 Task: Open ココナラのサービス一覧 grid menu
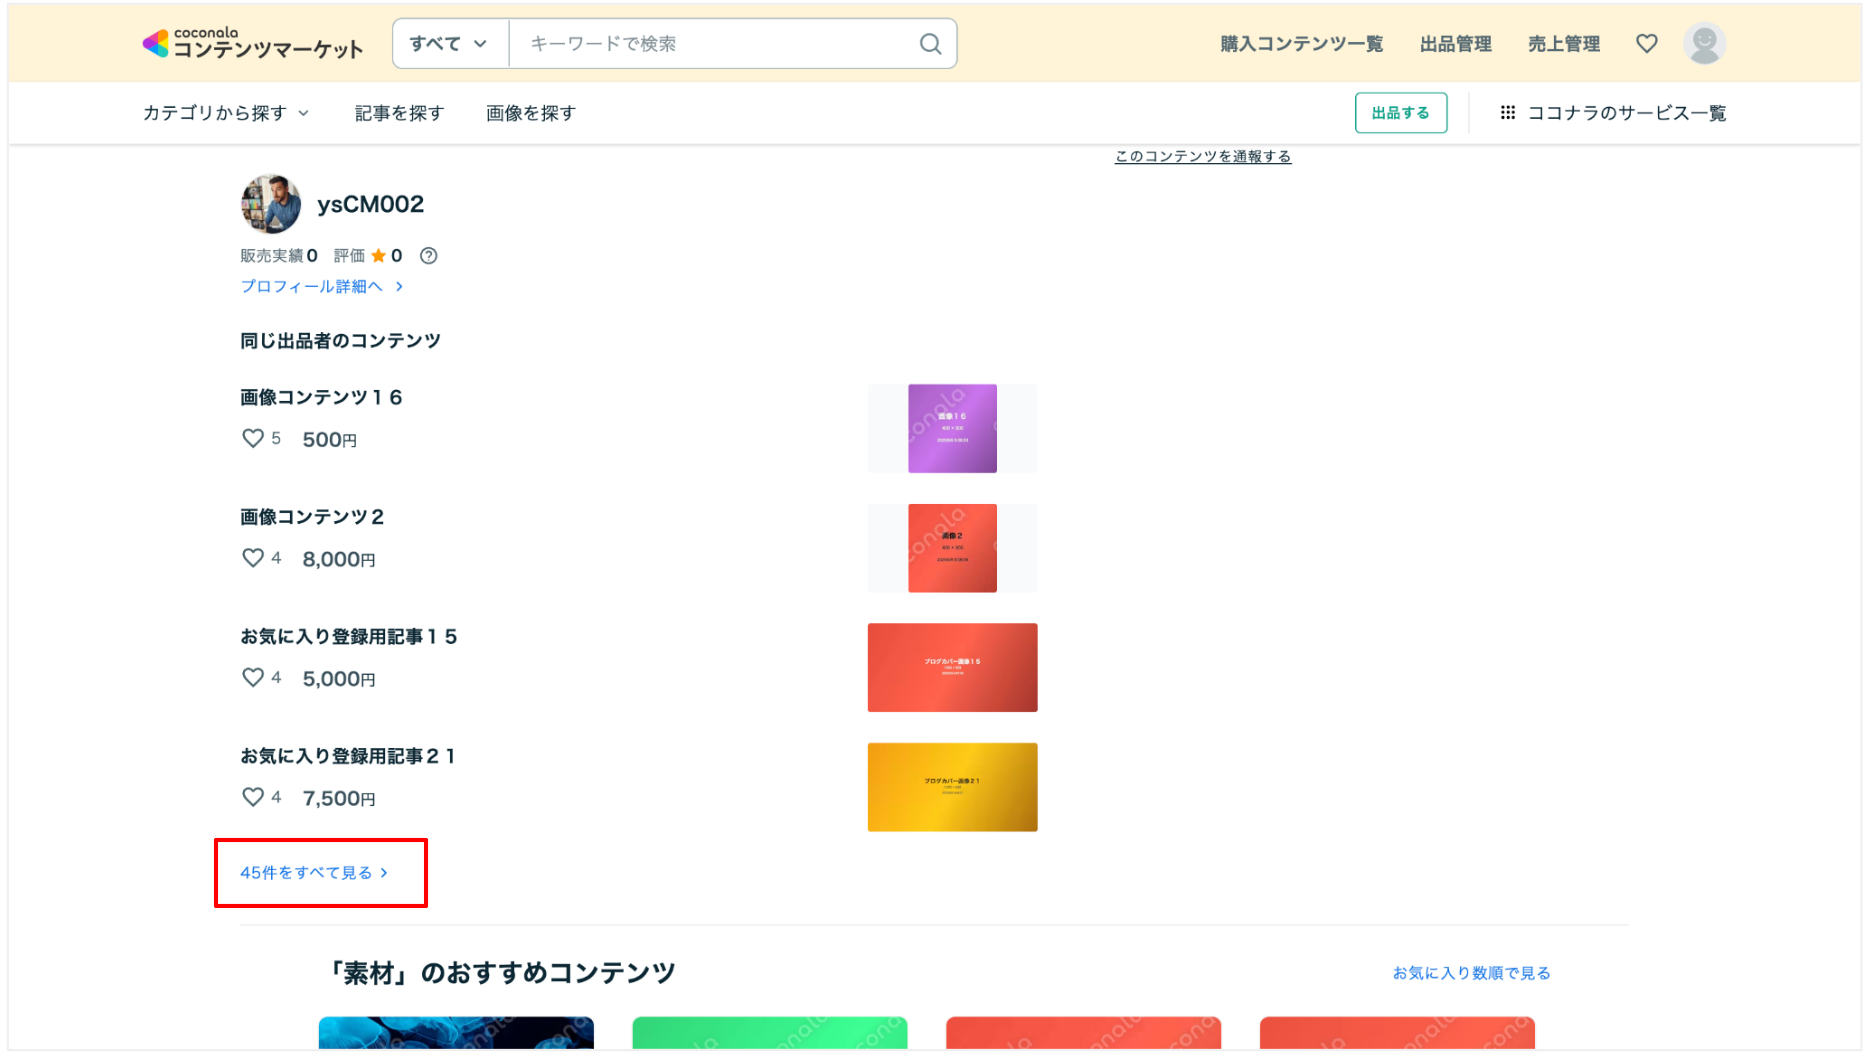click(1613, 113)
